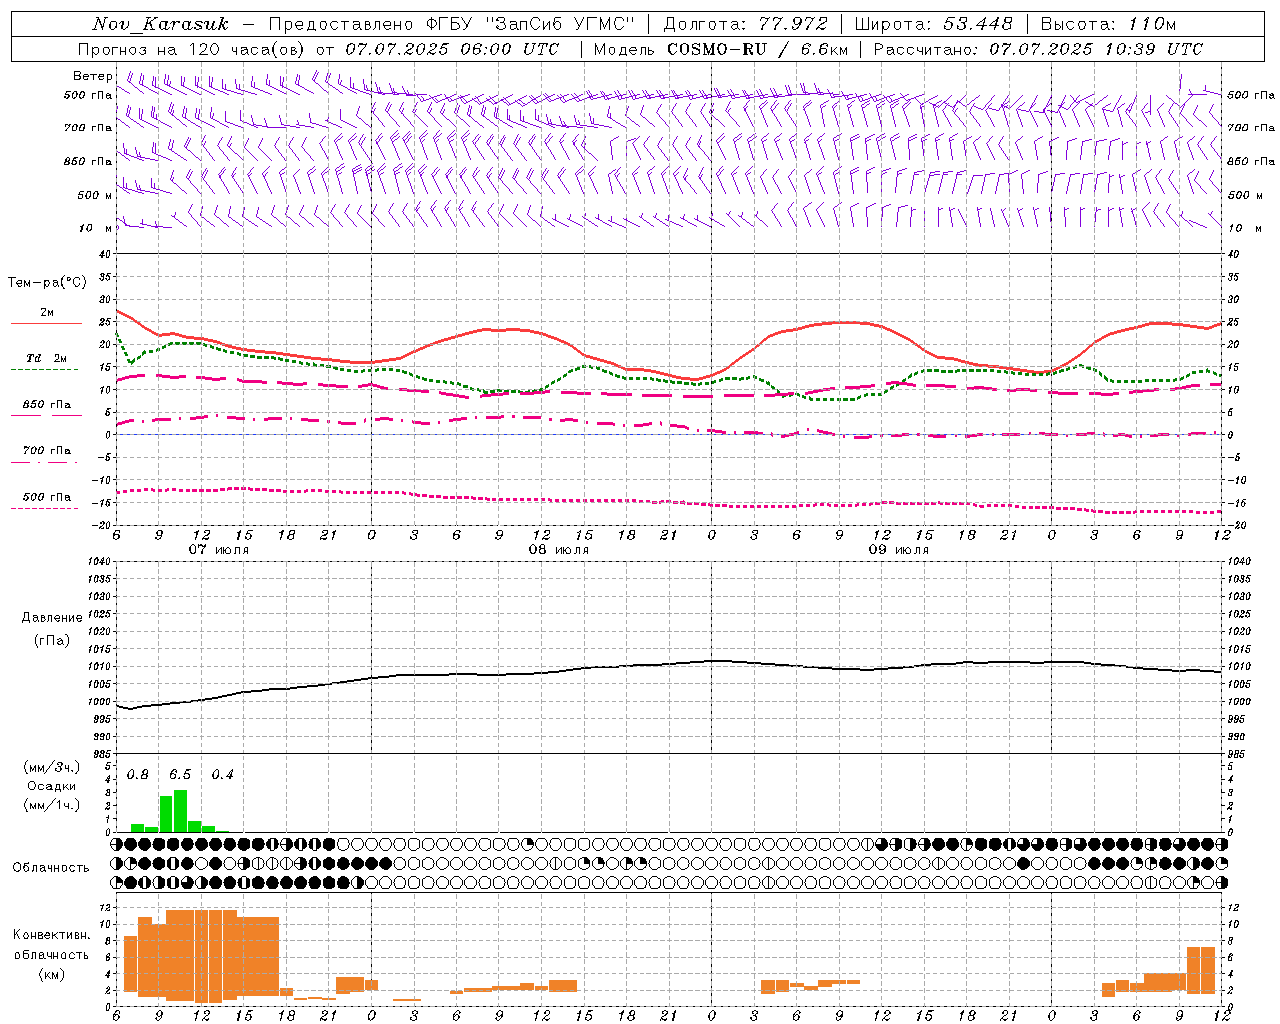Image resolution: width=1280 pixels, height=1024 pixels.
Task: Click the Долгота: 77.972 value
Action: [x=745, y=24]
